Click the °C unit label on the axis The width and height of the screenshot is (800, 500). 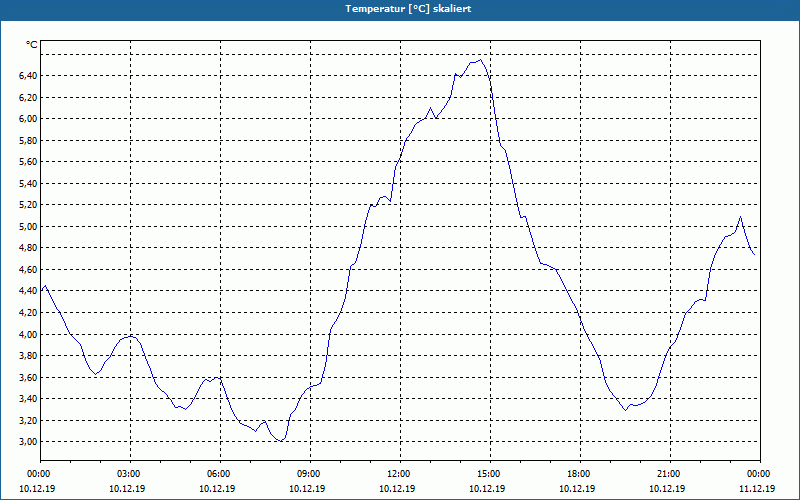[x=32, y=45]
